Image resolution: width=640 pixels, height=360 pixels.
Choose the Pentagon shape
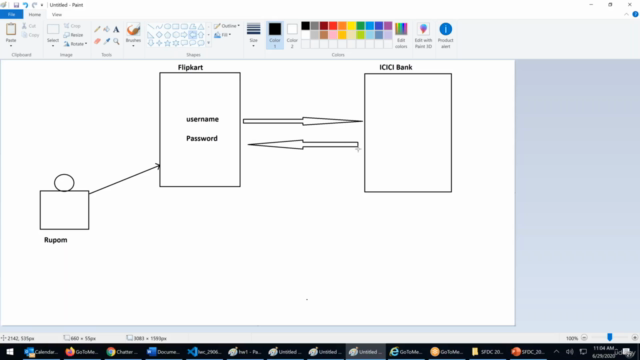167,35
